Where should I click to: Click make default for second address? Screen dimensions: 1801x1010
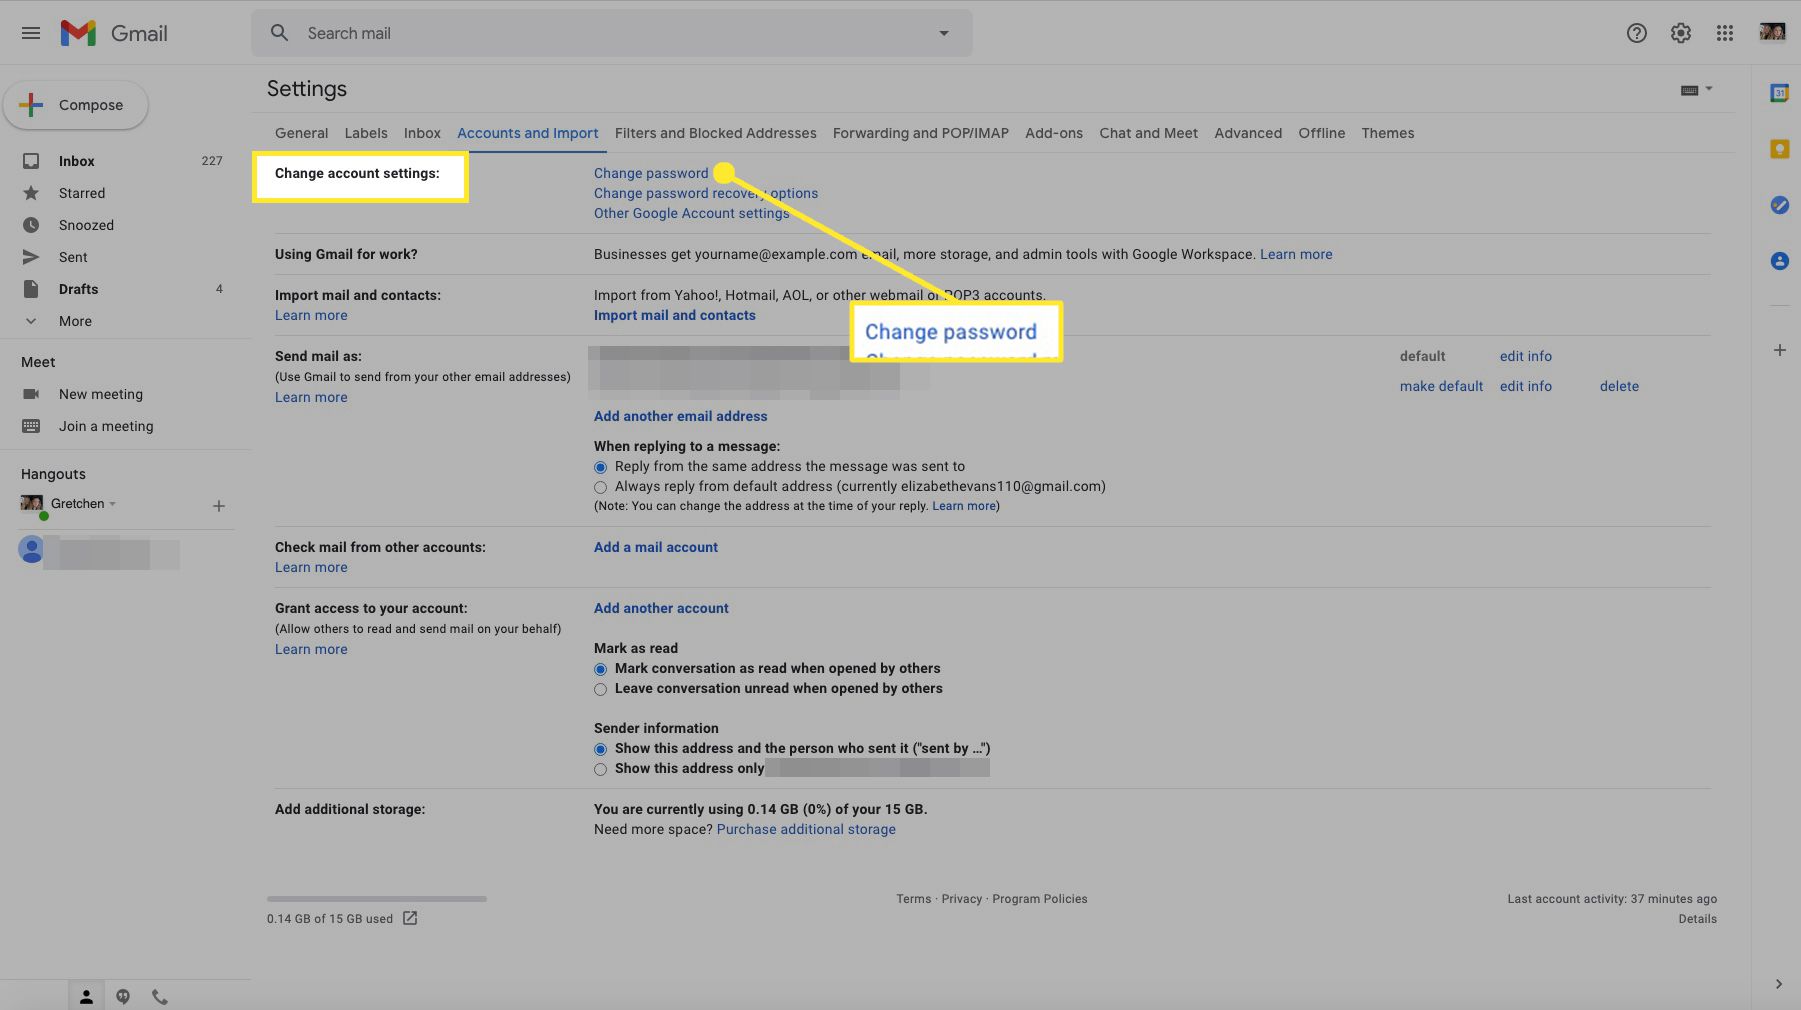[1441, 386]
